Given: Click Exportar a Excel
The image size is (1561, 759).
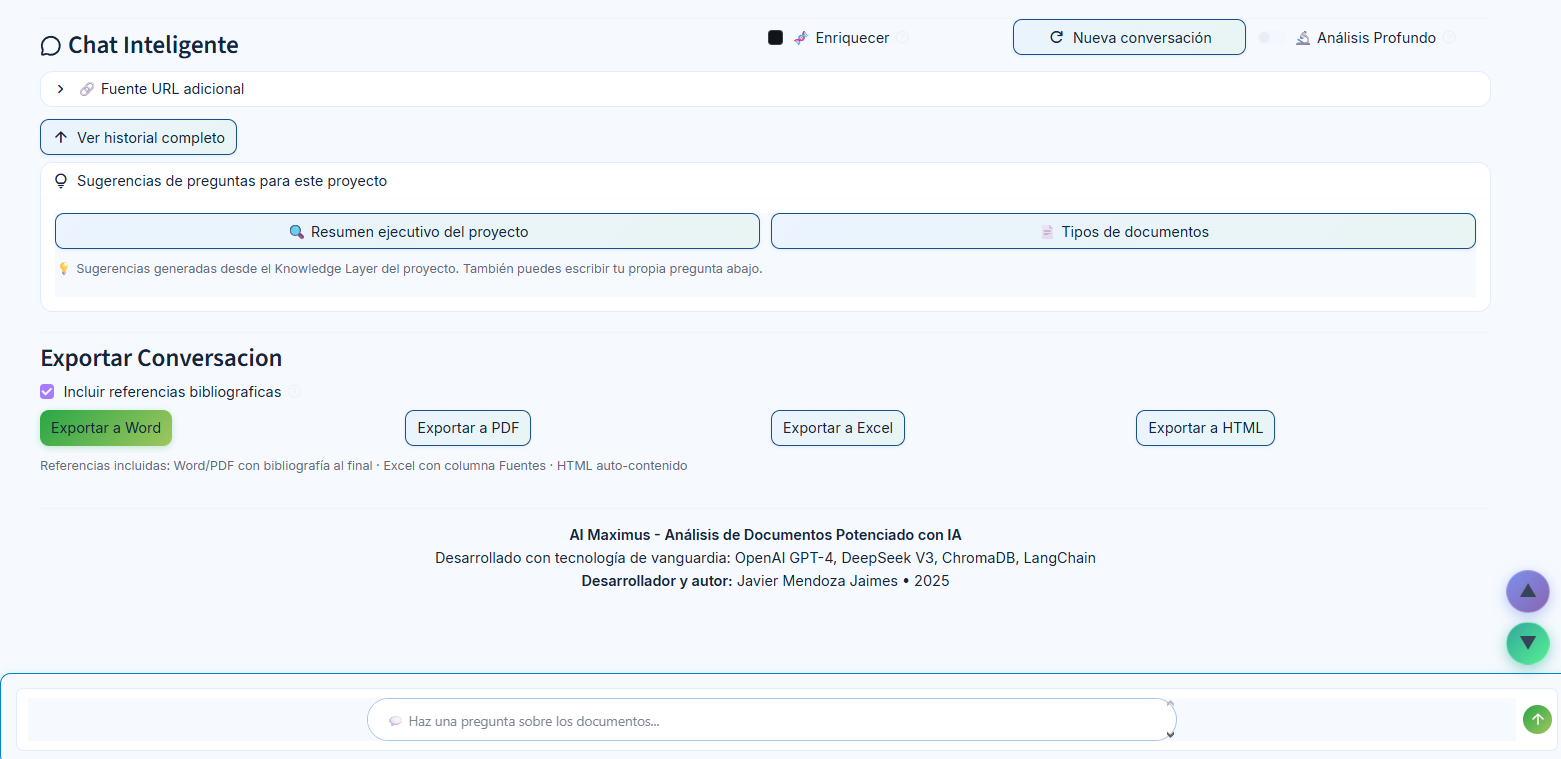Looking at the screenshot, I should pos(838,428).
